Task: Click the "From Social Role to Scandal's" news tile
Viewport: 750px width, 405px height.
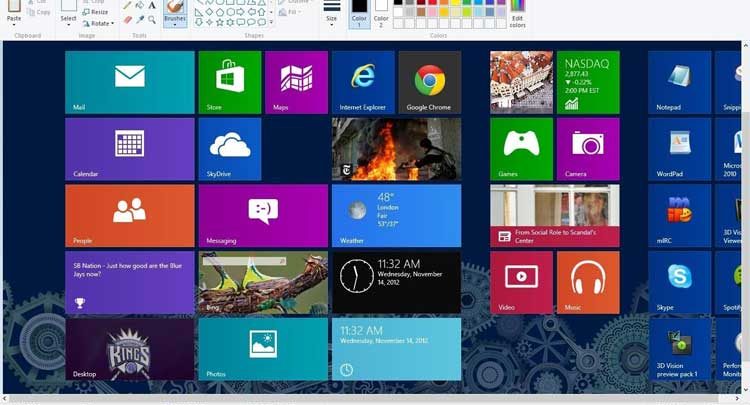Action: pyautogui.click(x=555, y=216)
